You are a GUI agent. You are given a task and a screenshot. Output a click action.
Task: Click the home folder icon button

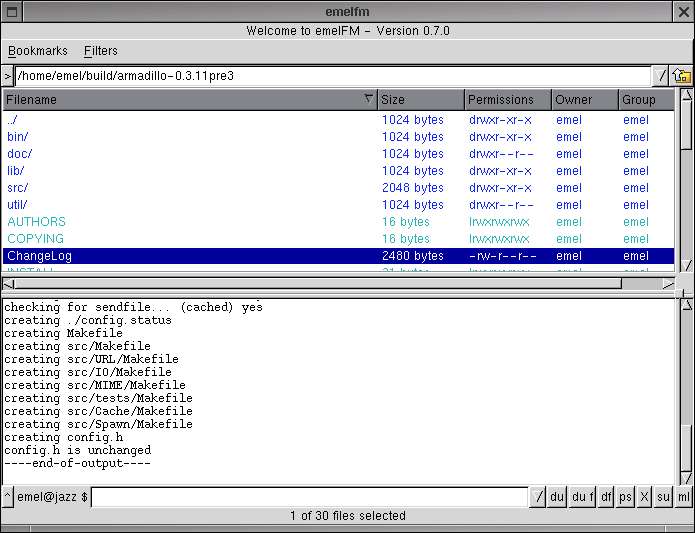coord(682,76)
